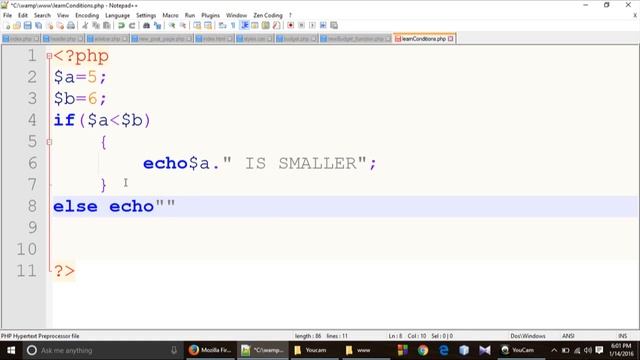Open the Plugins menu
Screen dimensions: 640x360
coord(210,16)
